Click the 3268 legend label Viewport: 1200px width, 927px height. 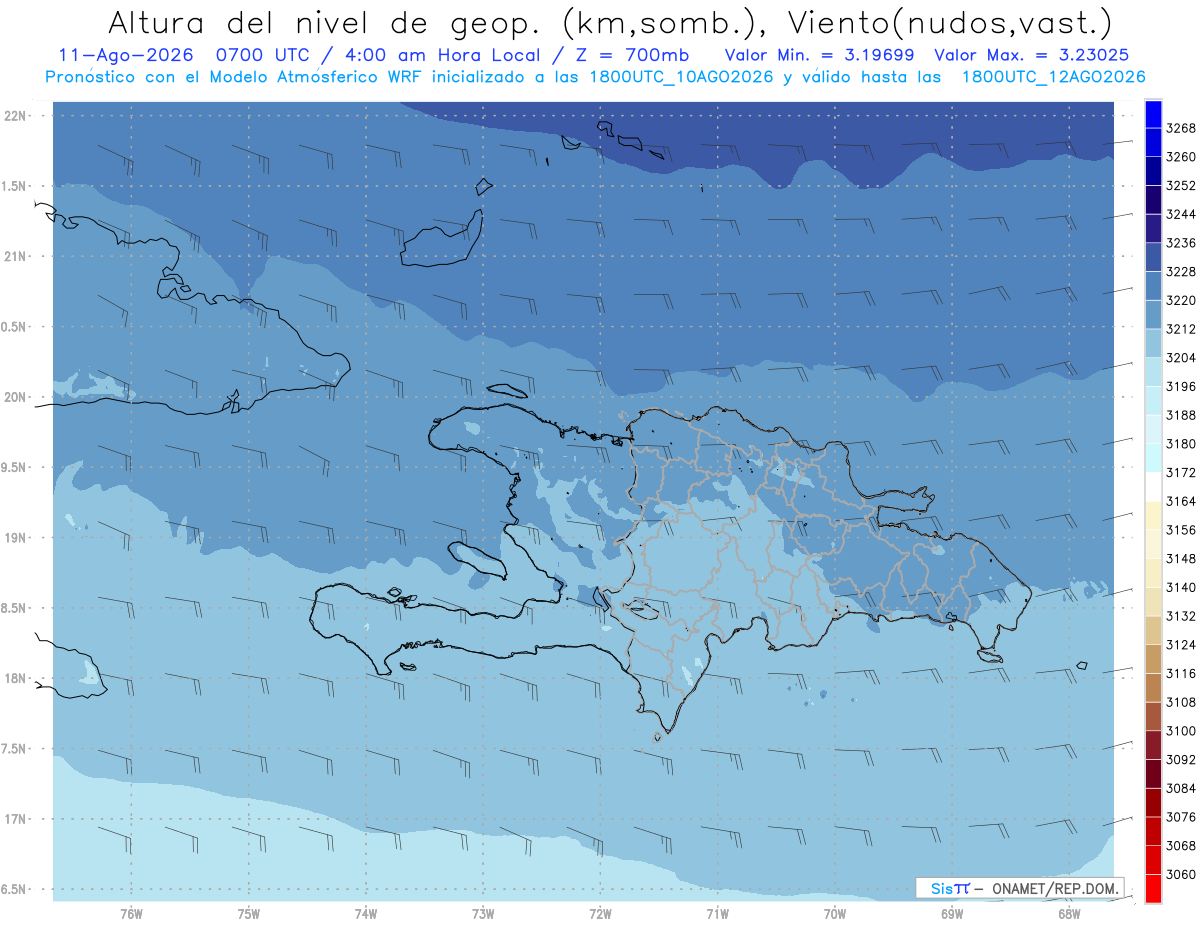pyautogui.click(x=1180, y=128)
